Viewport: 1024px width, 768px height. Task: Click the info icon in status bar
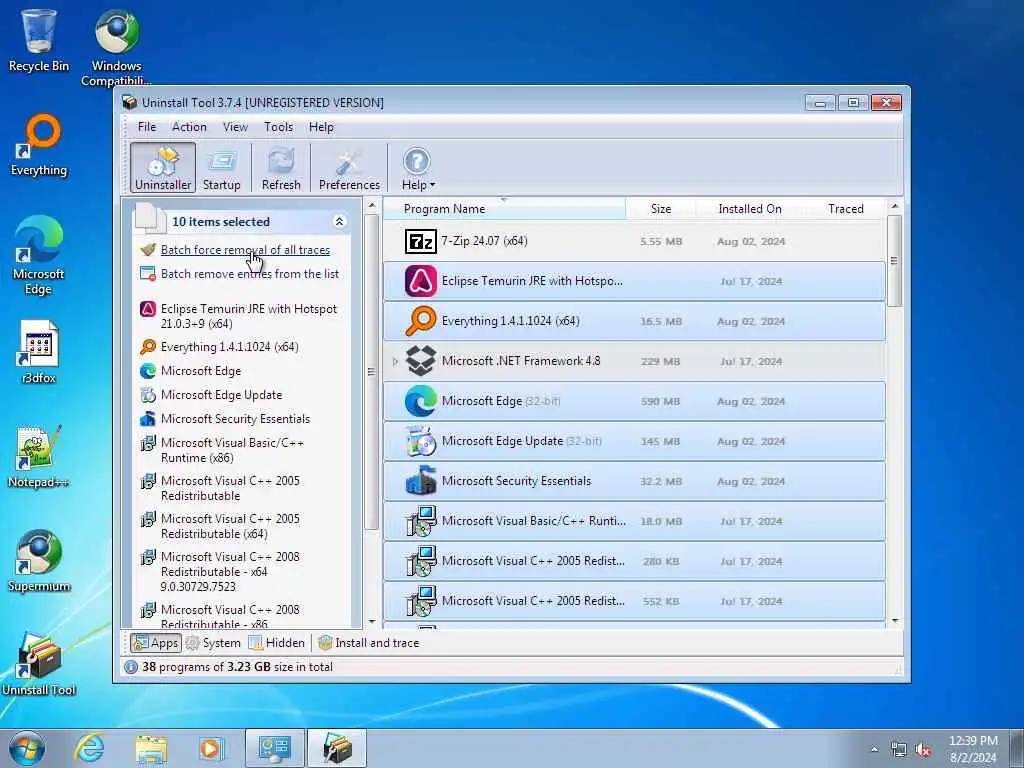[131, 667]
